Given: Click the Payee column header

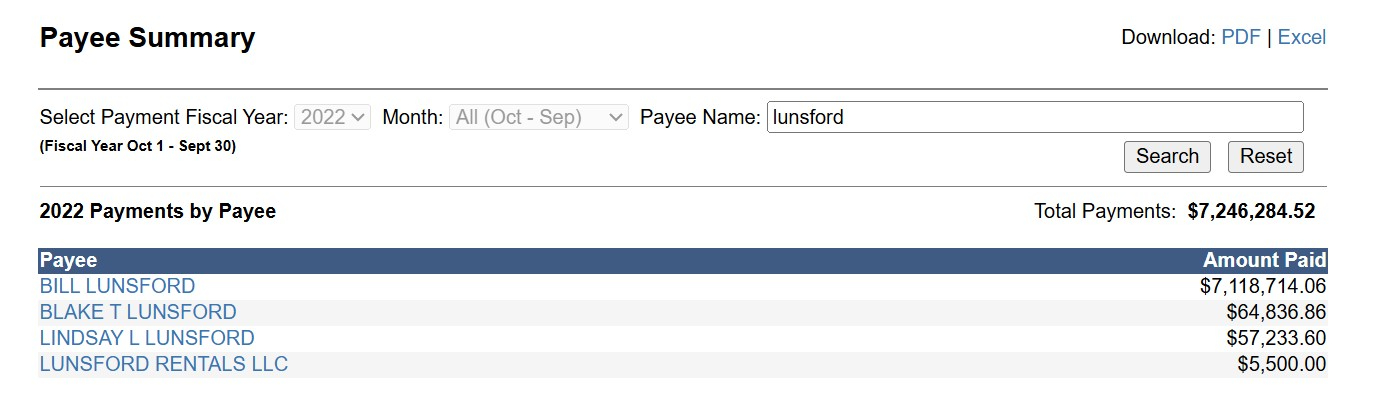Looking at the screenshot, I should (68, 261).
